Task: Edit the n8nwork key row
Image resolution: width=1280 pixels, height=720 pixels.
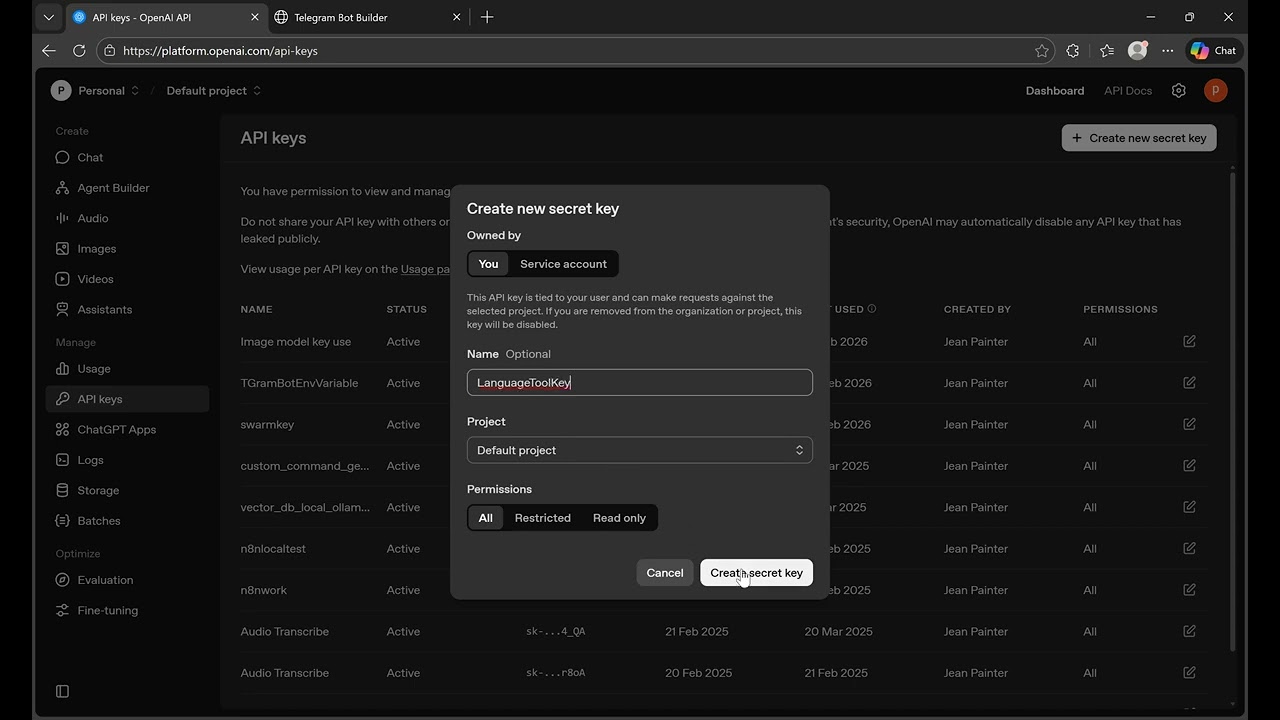Action: (x=1189, y=590)
